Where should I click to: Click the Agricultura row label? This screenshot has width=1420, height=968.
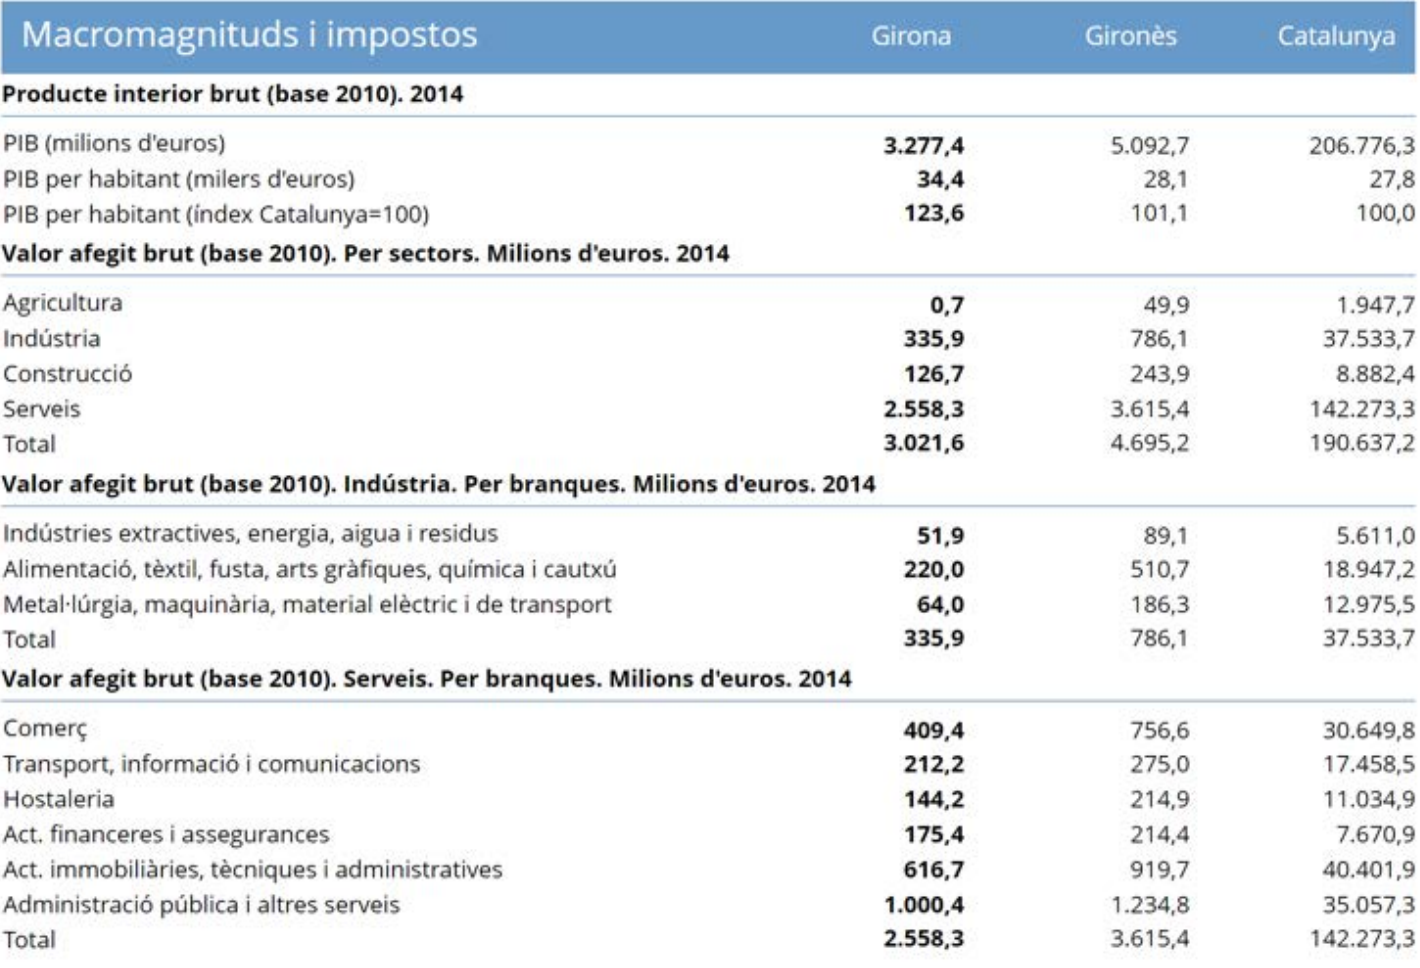(x=63, y=303)
